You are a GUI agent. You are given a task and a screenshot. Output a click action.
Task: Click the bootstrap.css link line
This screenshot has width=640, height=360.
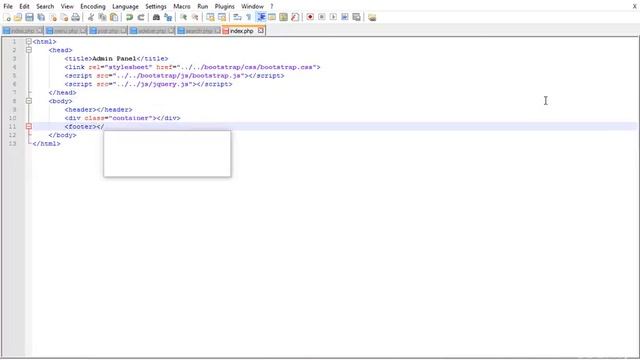192,67
